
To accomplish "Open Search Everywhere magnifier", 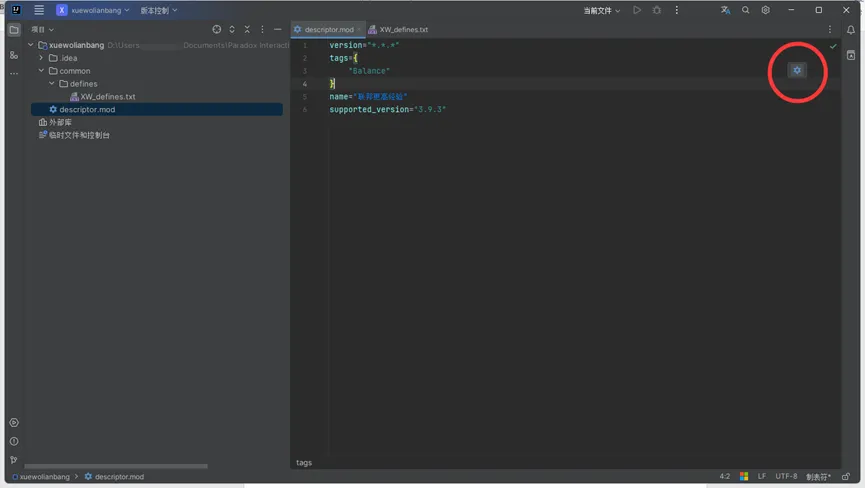I will click(745, 10).
